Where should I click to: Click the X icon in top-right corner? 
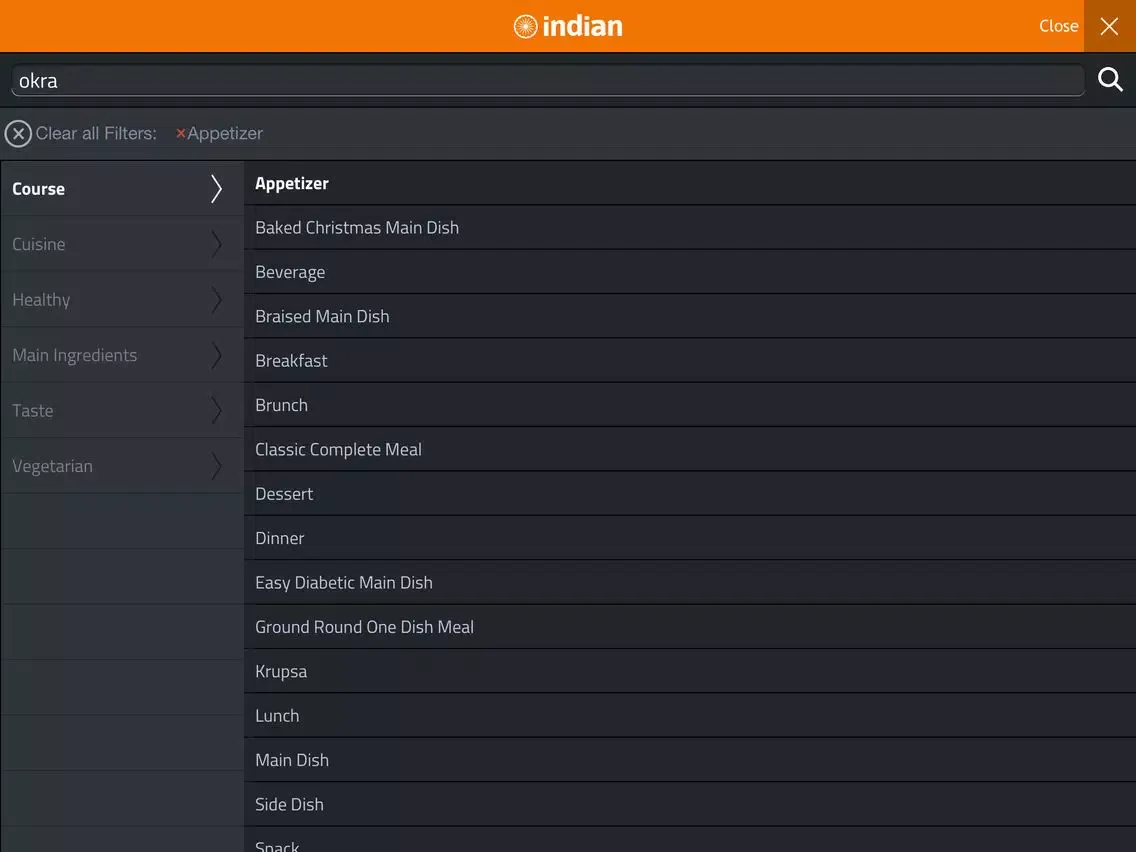[x=1109, y=26]
